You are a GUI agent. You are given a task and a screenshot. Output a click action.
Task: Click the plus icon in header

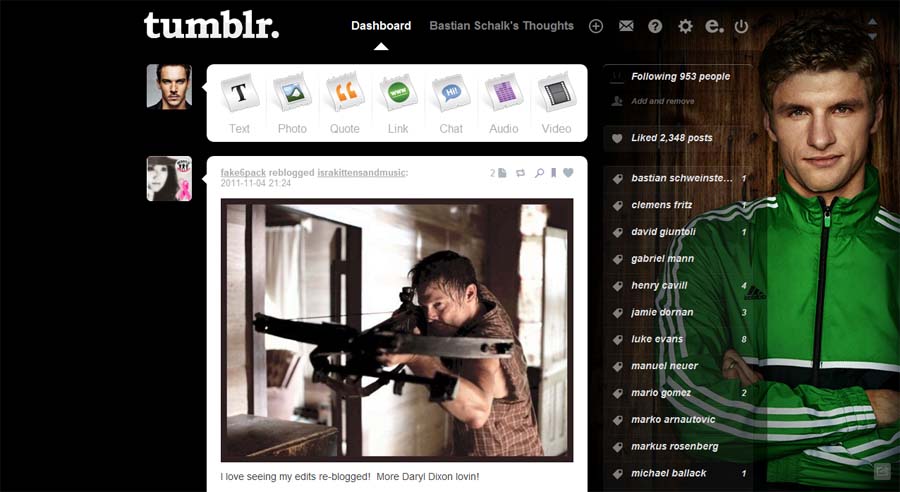point(596,26)
